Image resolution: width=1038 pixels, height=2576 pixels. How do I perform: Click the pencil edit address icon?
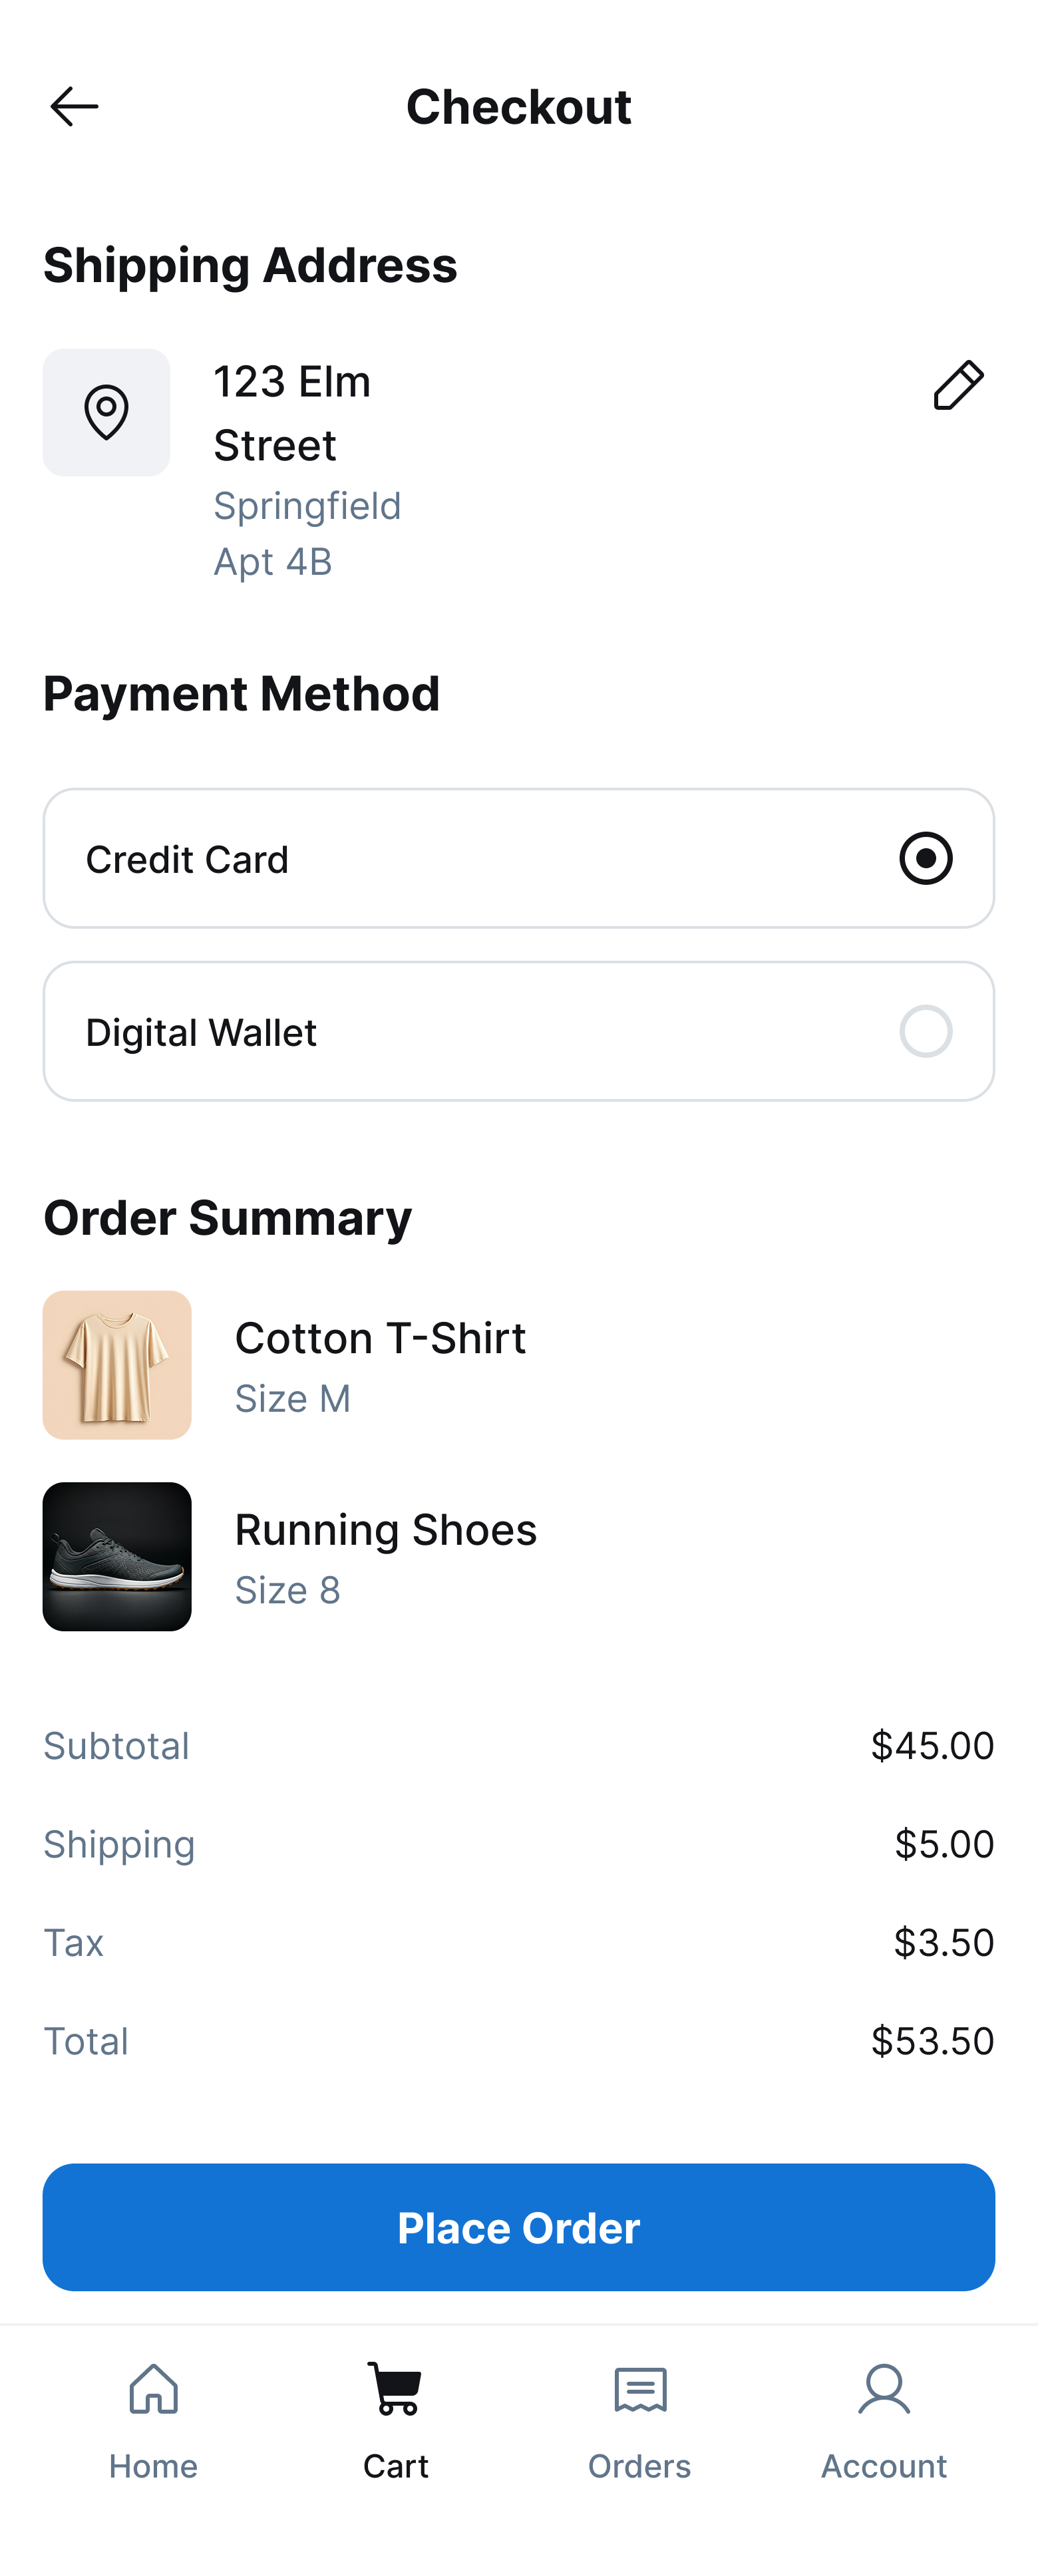[958, 386]
